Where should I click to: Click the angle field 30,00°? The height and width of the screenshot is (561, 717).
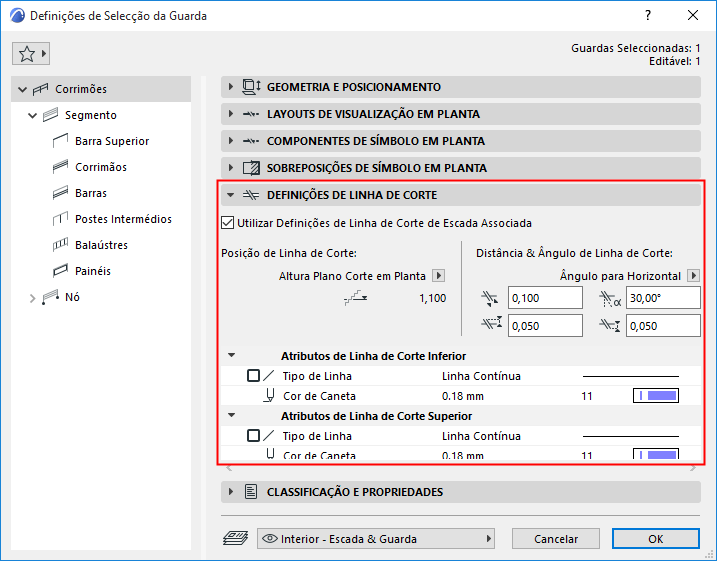pos(663,298)
